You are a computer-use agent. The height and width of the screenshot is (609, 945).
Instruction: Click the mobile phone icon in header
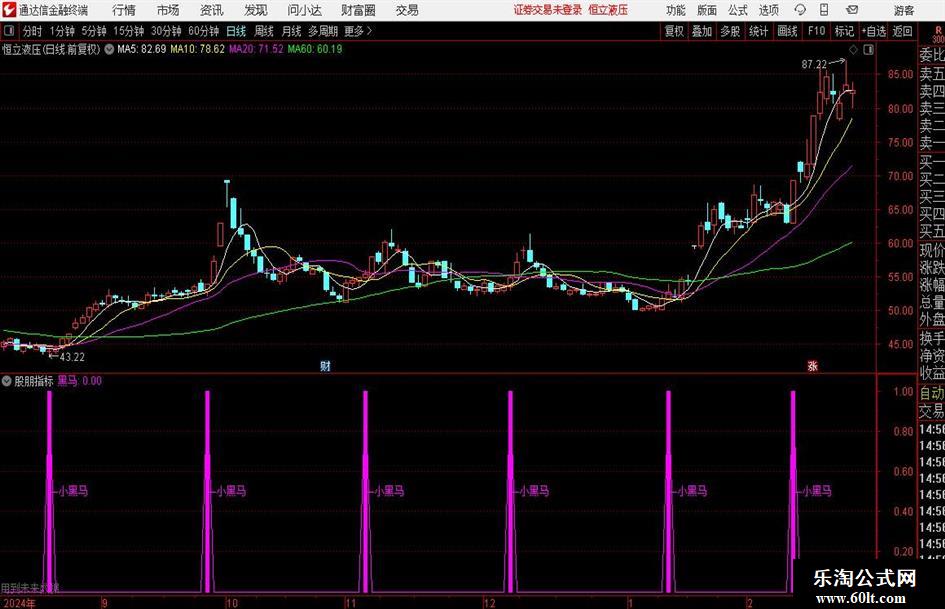pyautogui.click(x=824, y=10)
